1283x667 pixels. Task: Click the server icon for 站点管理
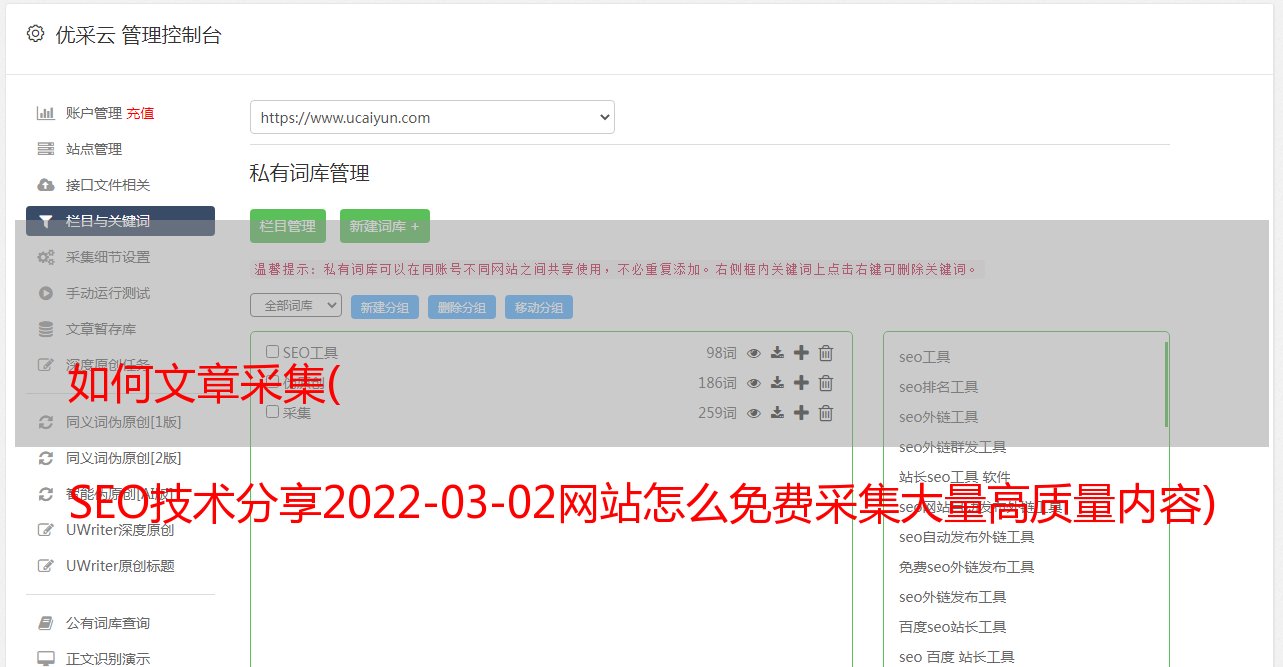click(x=46, y=149)
